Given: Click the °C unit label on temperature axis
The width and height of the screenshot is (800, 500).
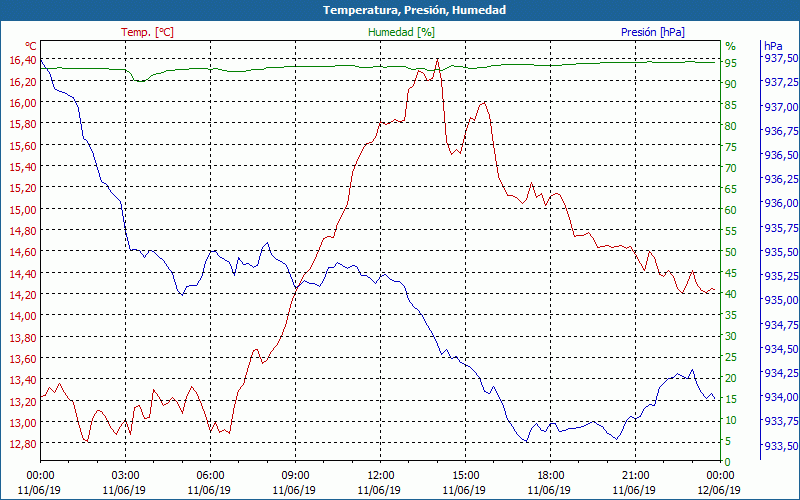Looking at the screenshot, I should [x=31, y=46].
